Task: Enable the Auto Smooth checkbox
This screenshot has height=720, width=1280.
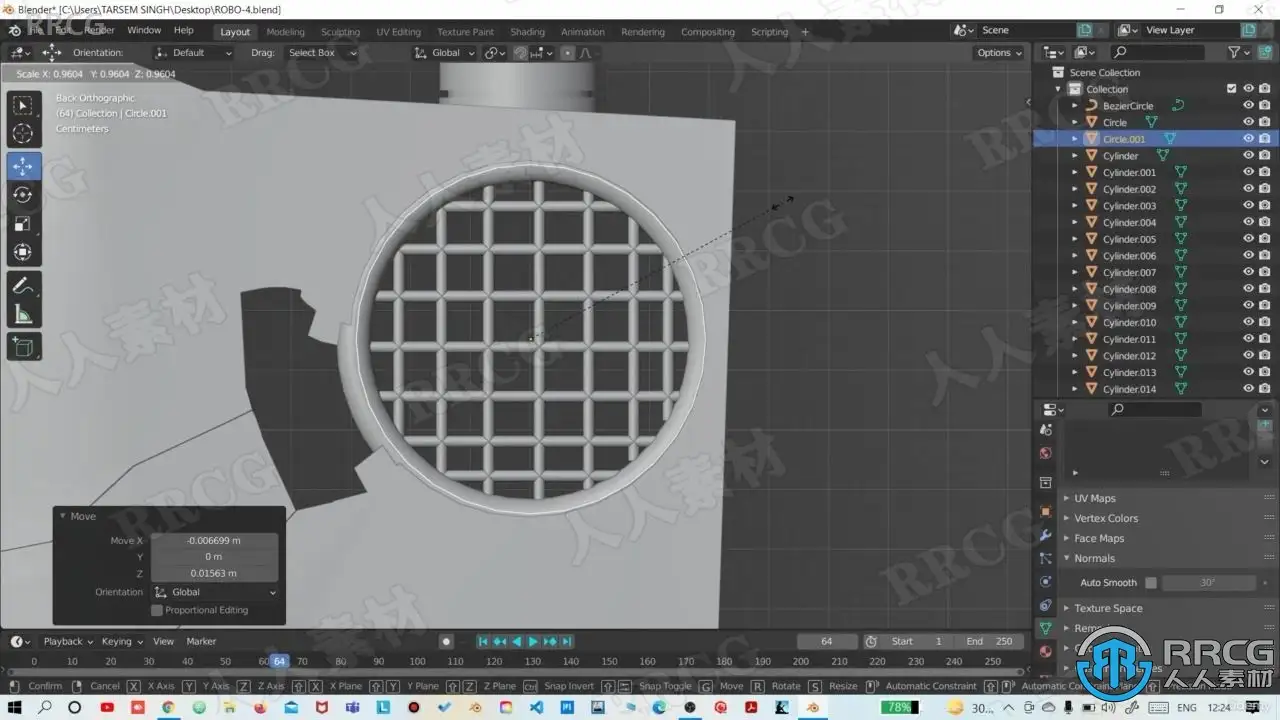Action: 1151,582
